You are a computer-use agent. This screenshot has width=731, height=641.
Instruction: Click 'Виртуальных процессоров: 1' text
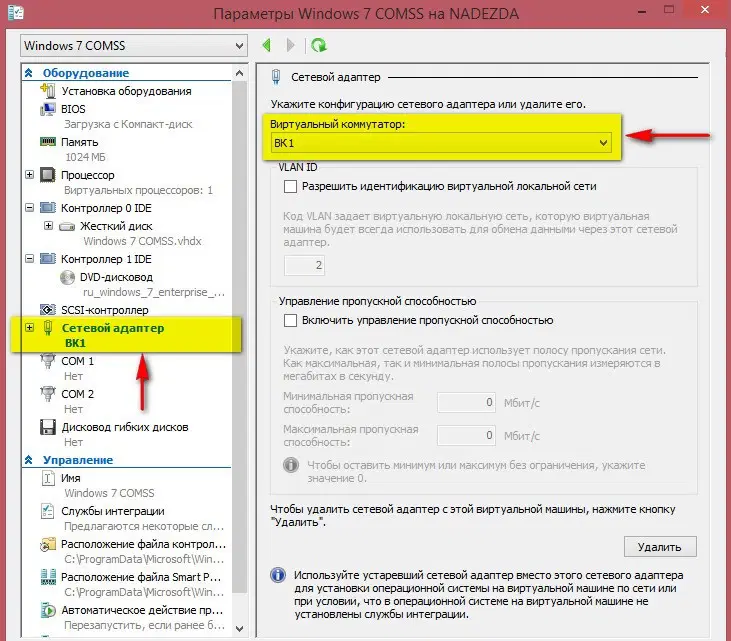click(138, 190)
